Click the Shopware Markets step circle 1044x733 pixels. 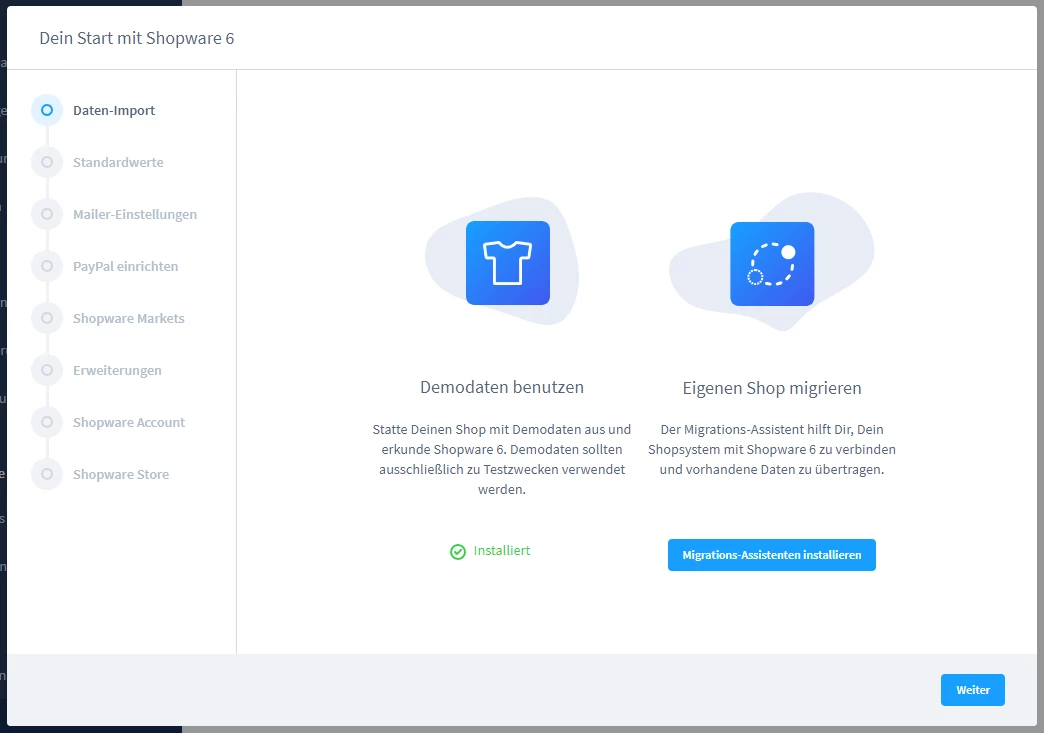click(x=47, y=318)
